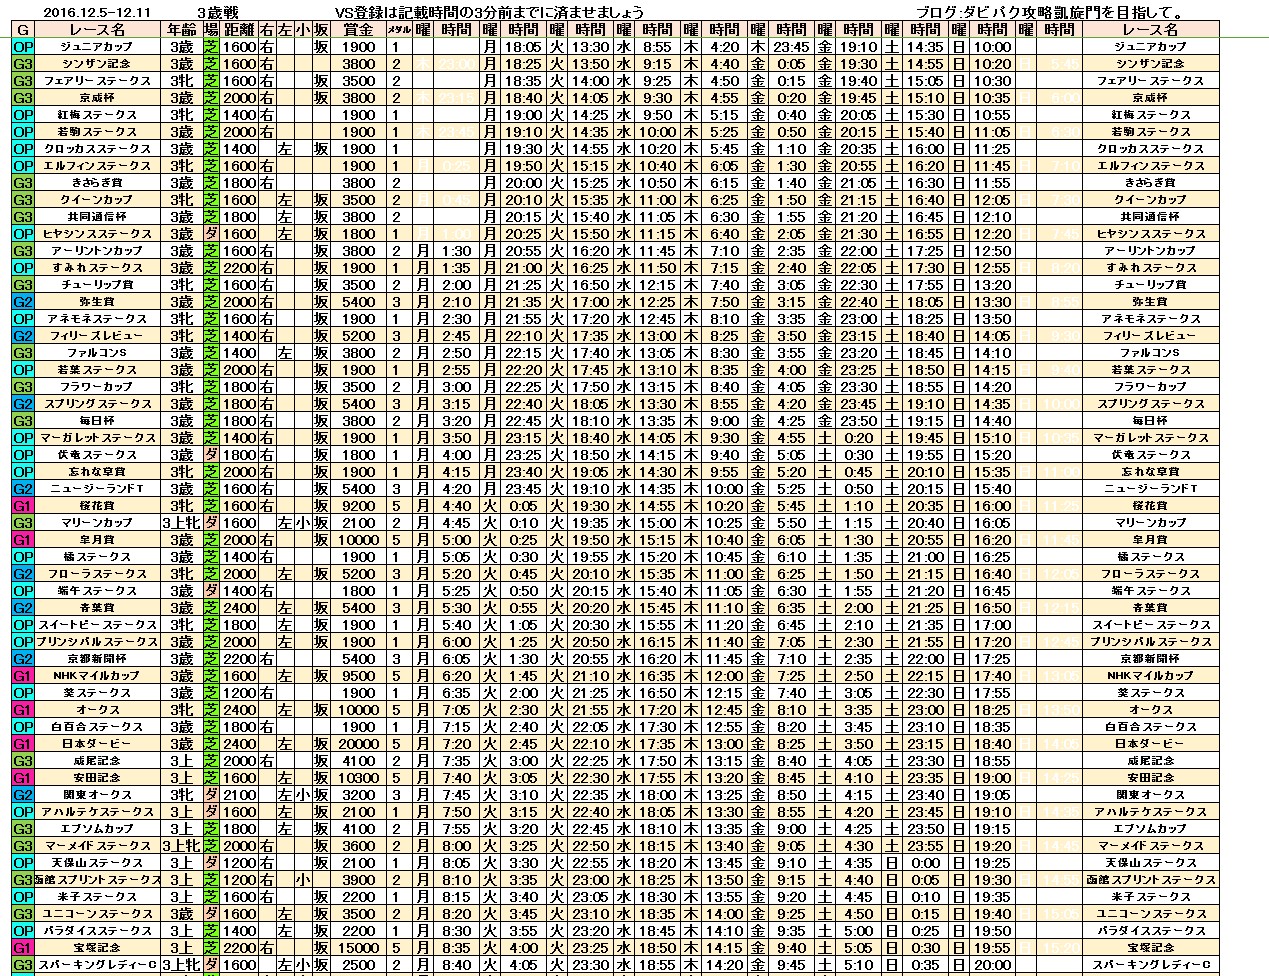1269x976 pixels.
Task: Click 青葉賞 in the left race column
Action: click(96, 608)
